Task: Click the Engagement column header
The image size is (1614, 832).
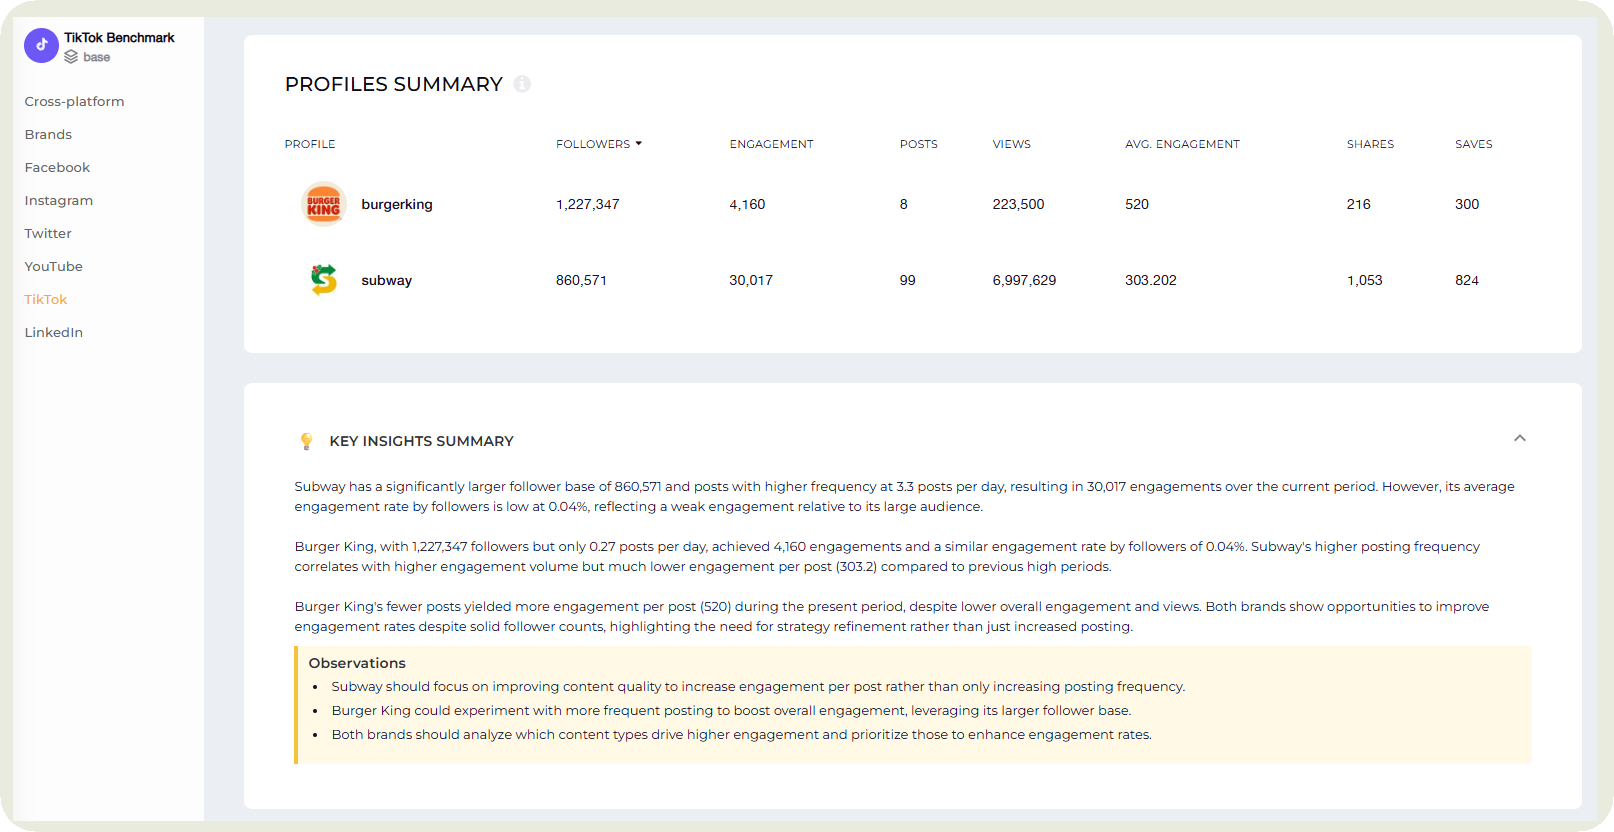Action: pos(771,144)
